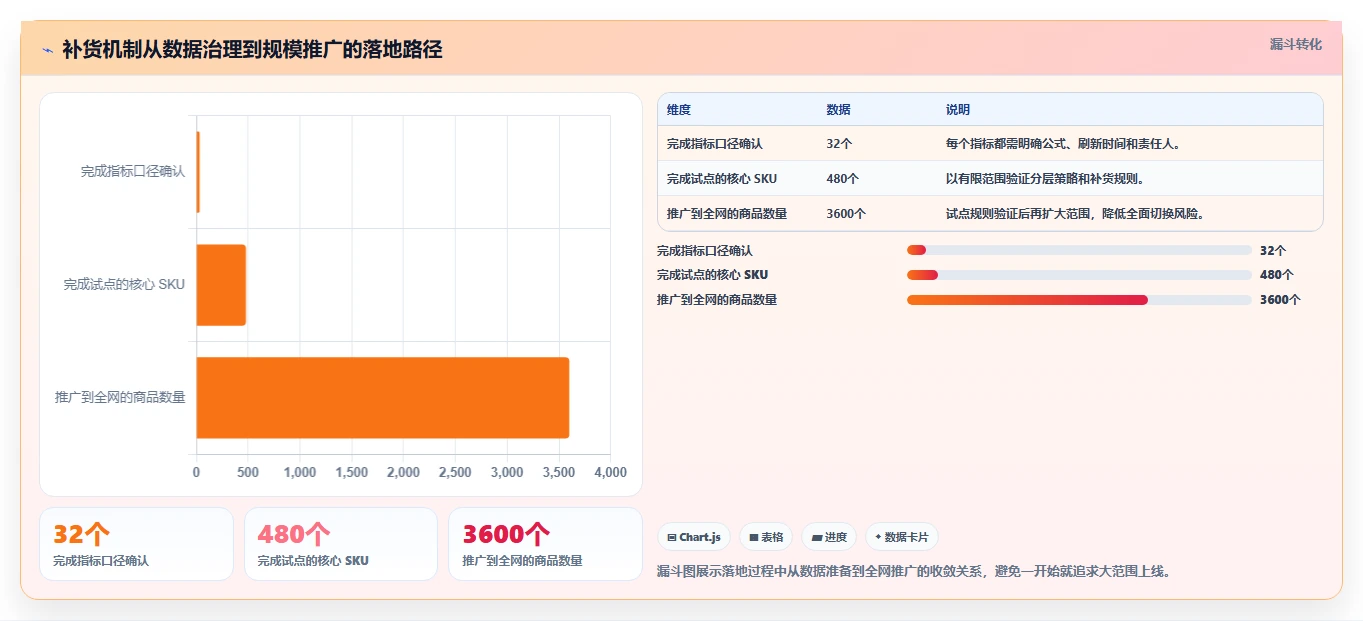Click the 完成指标口径确认 bar in chart
This screenshot has height=621, width=1363.
tap(198, 172)
